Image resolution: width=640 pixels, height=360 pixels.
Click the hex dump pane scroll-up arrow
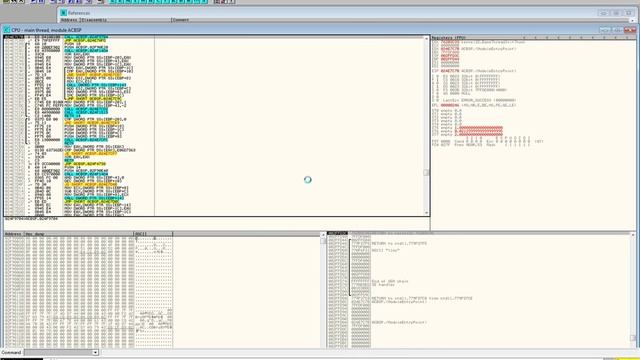323,235
